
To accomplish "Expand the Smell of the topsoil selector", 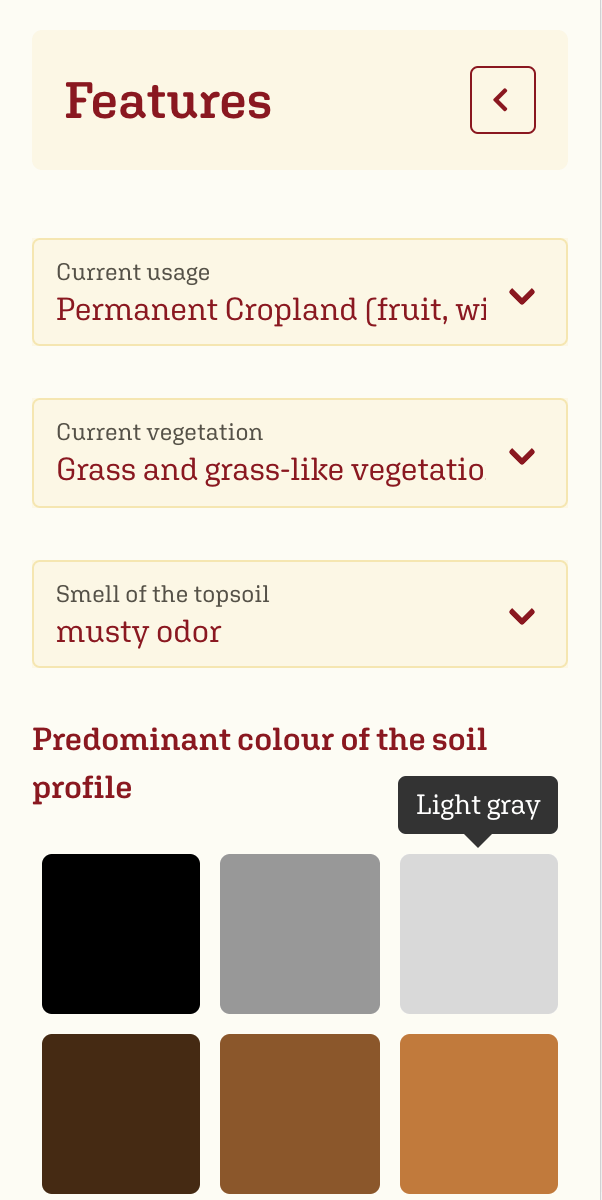I will point(300,613).
